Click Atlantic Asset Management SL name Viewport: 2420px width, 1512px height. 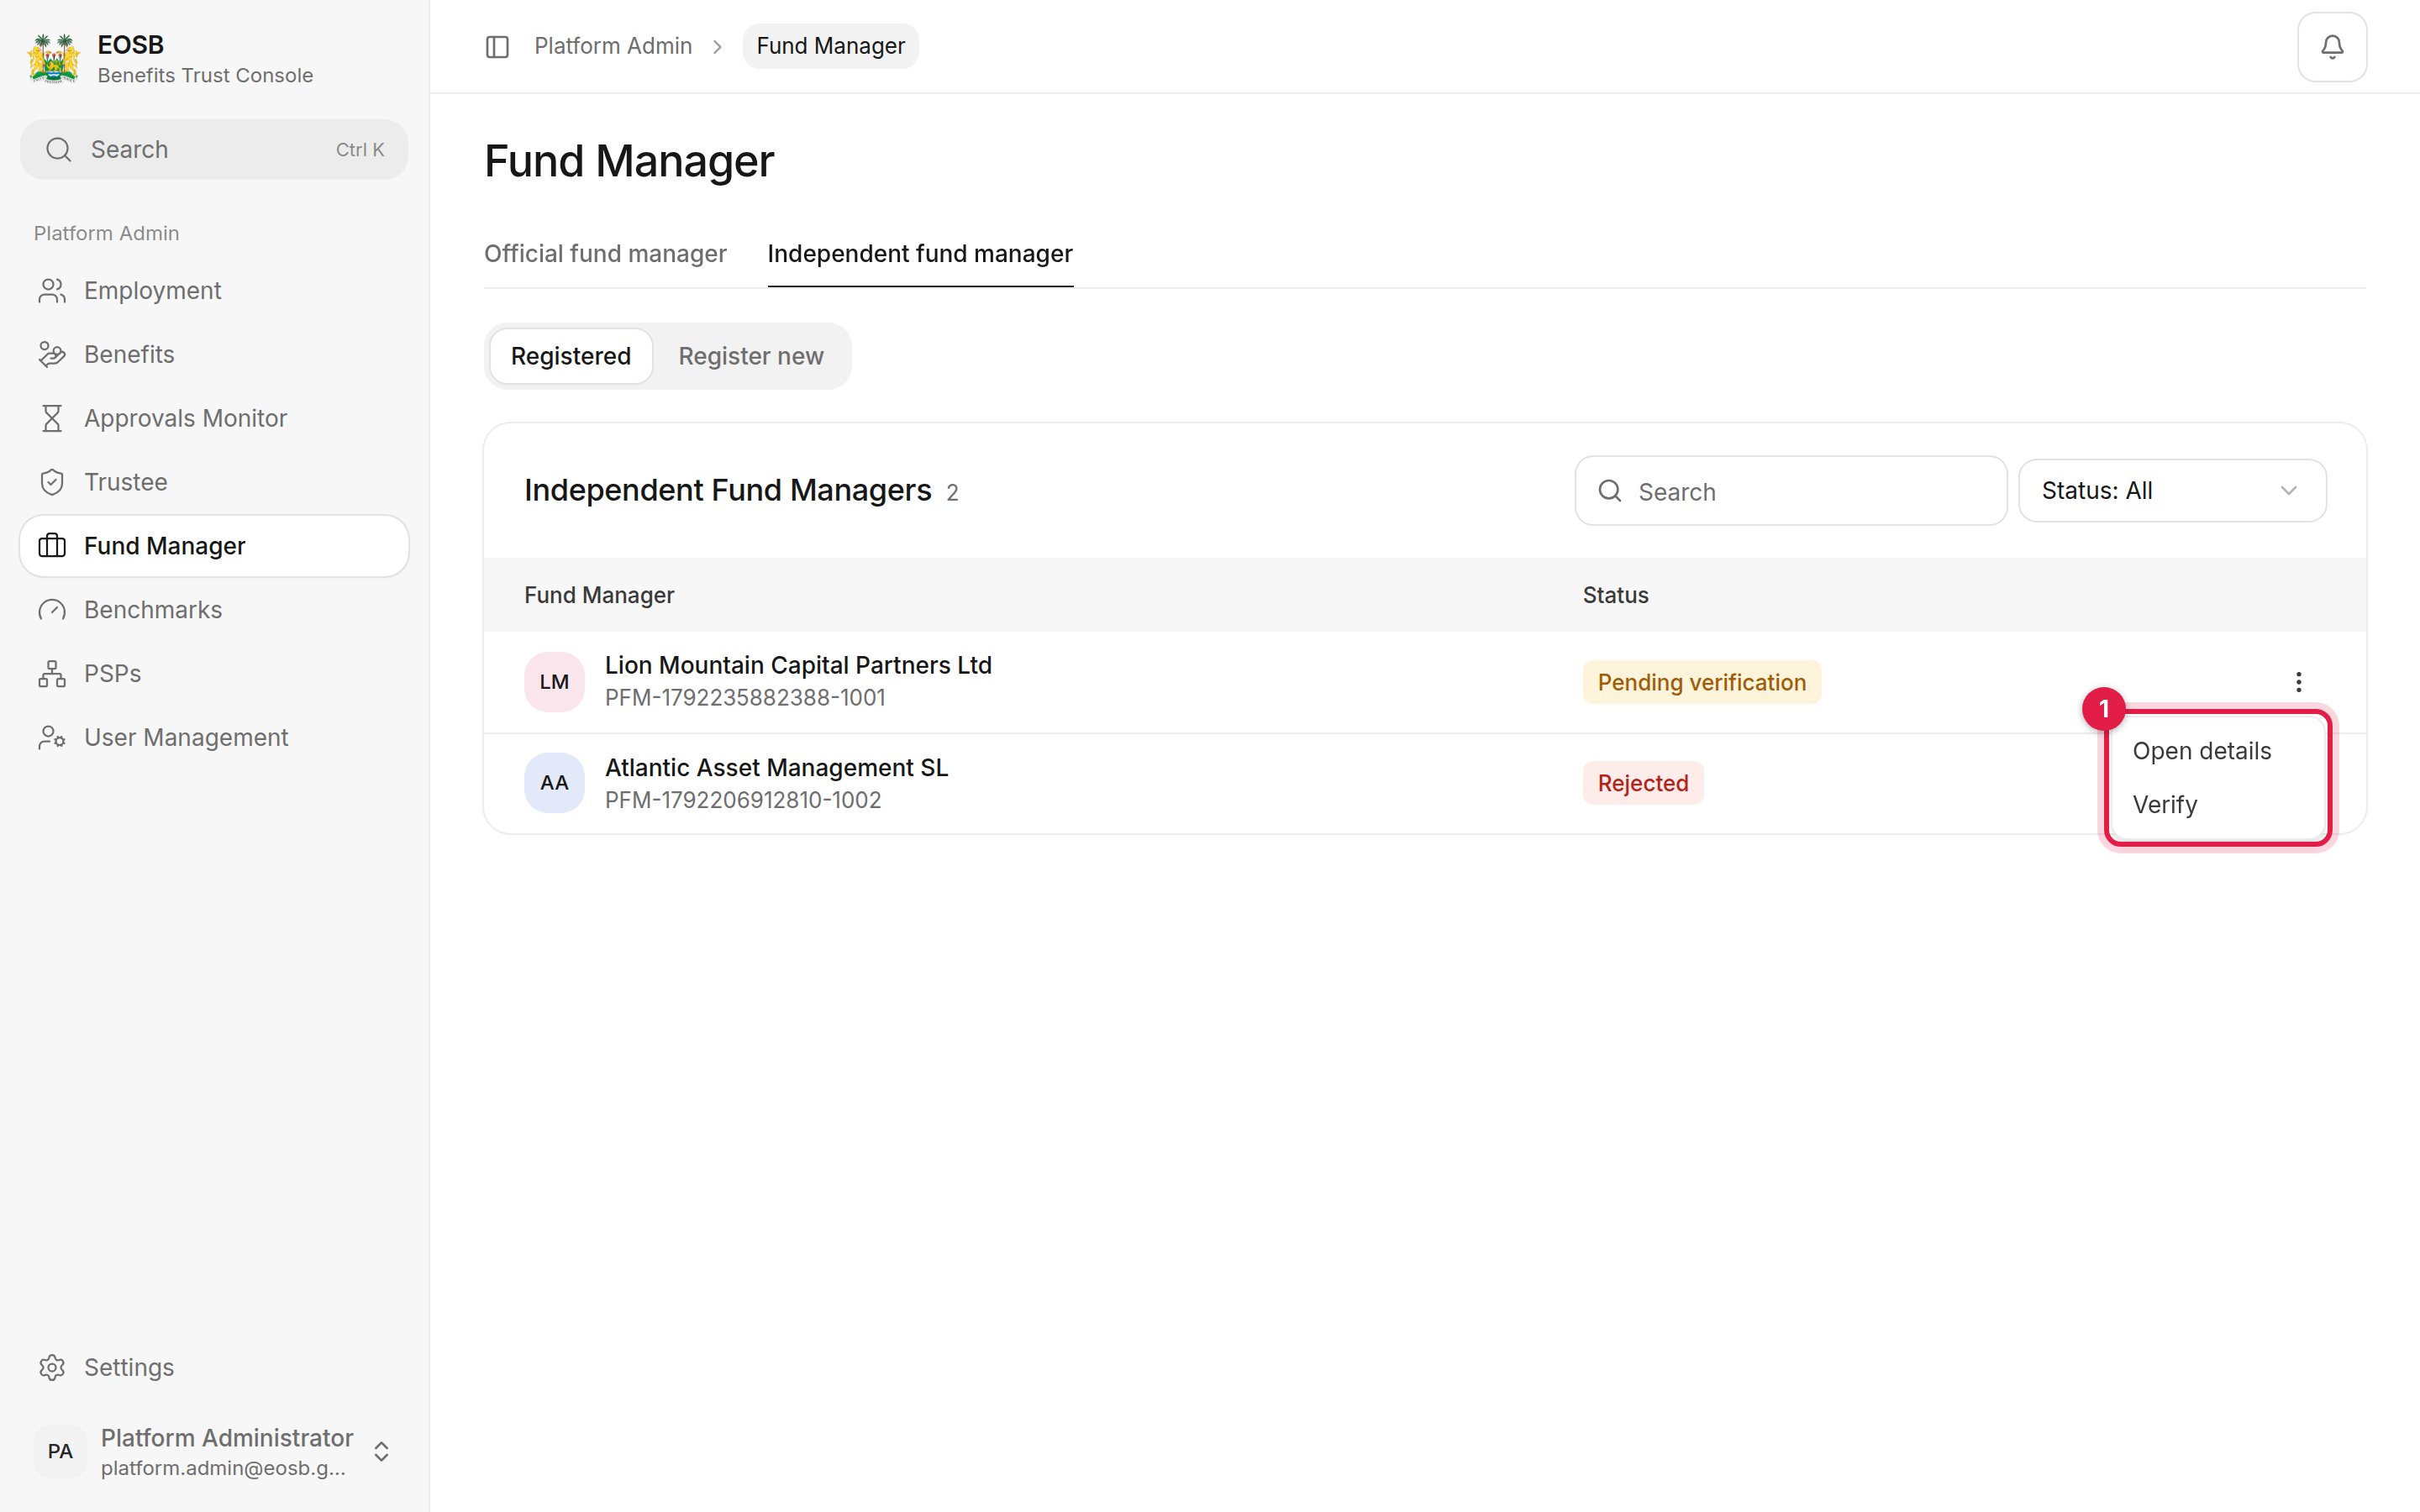(x=776, y=768)
